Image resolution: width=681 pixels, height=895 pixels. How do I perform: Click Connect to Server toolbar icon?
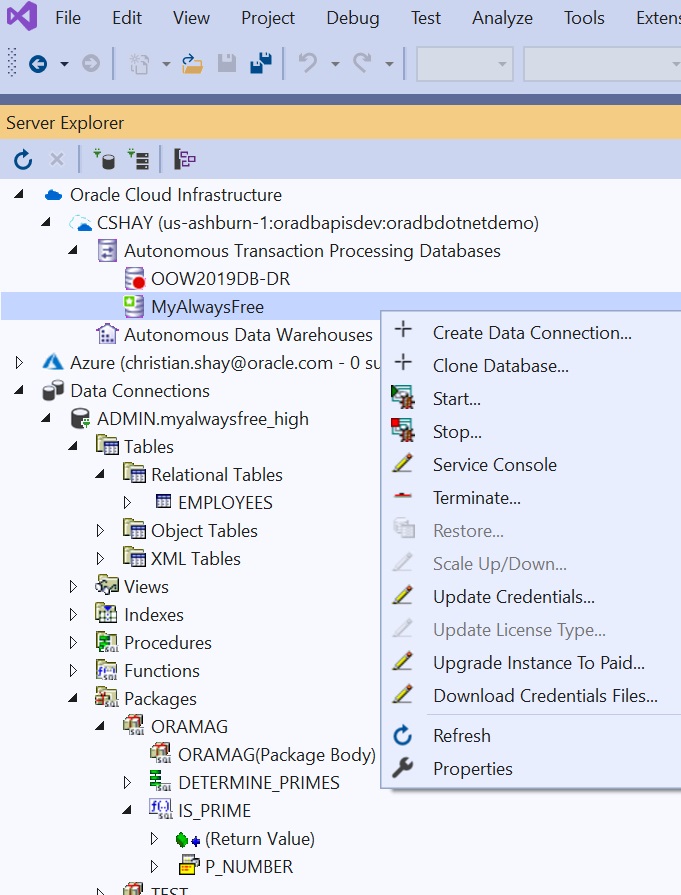coord(138,159)
